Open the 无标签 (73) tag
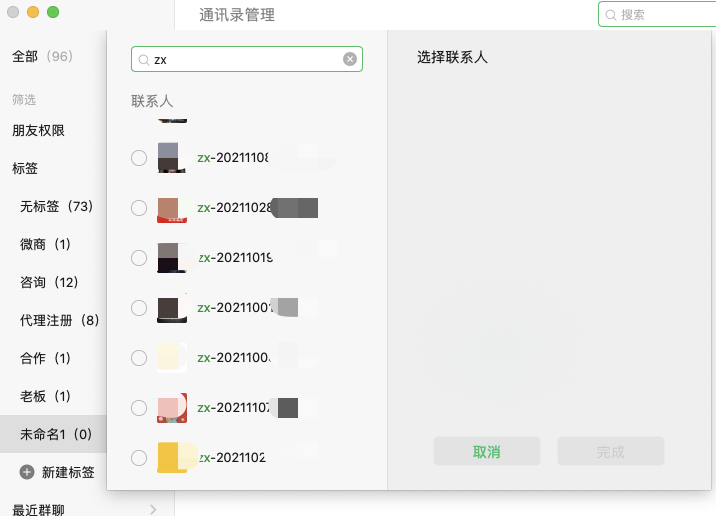This screenshot has height=516, width=716. [56, 206]
